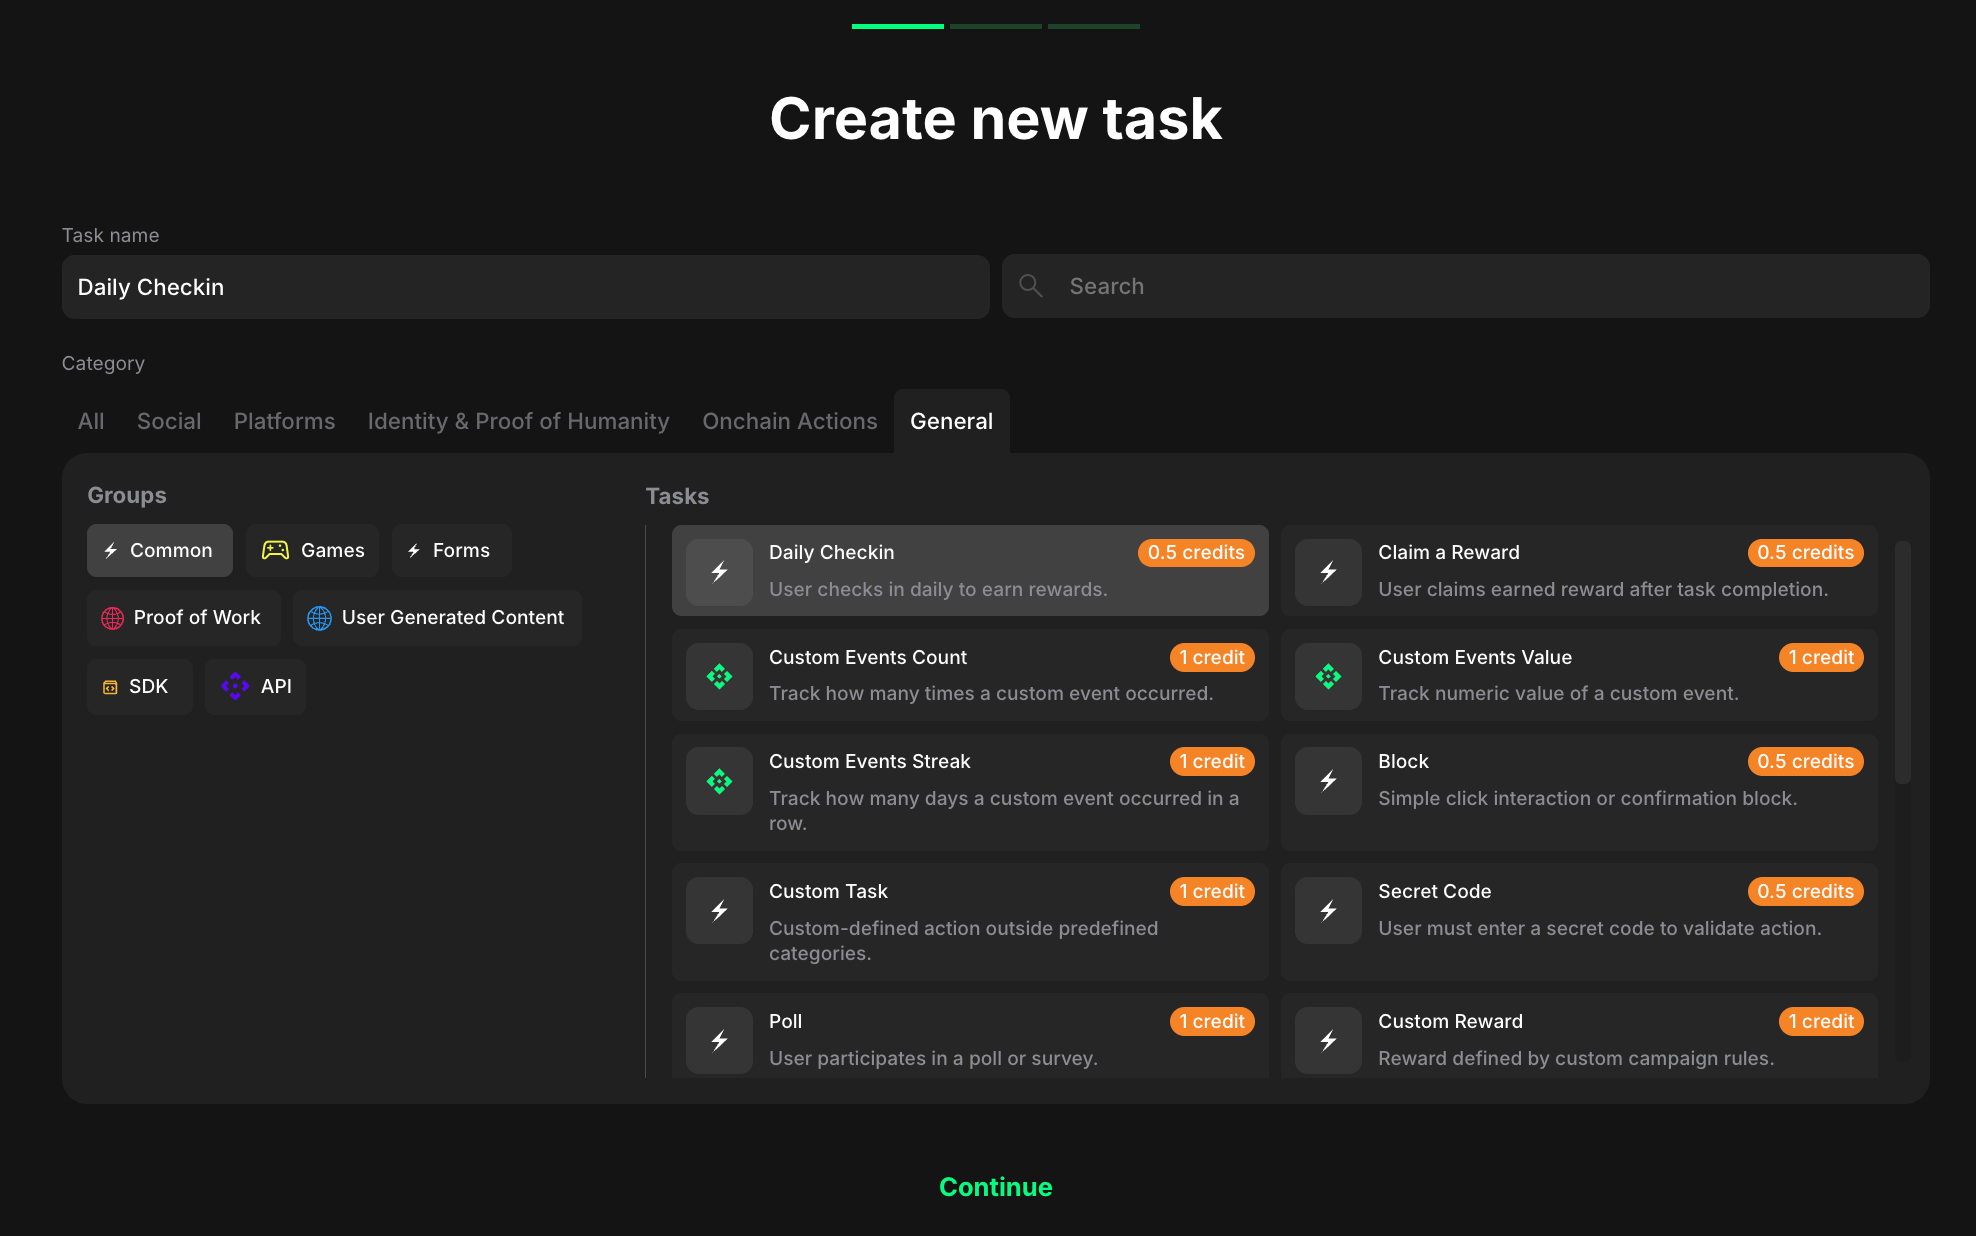Choose the Proof of Work group
The image size is (1976, 1236).
pyautogui.click(x=183, y=618)
